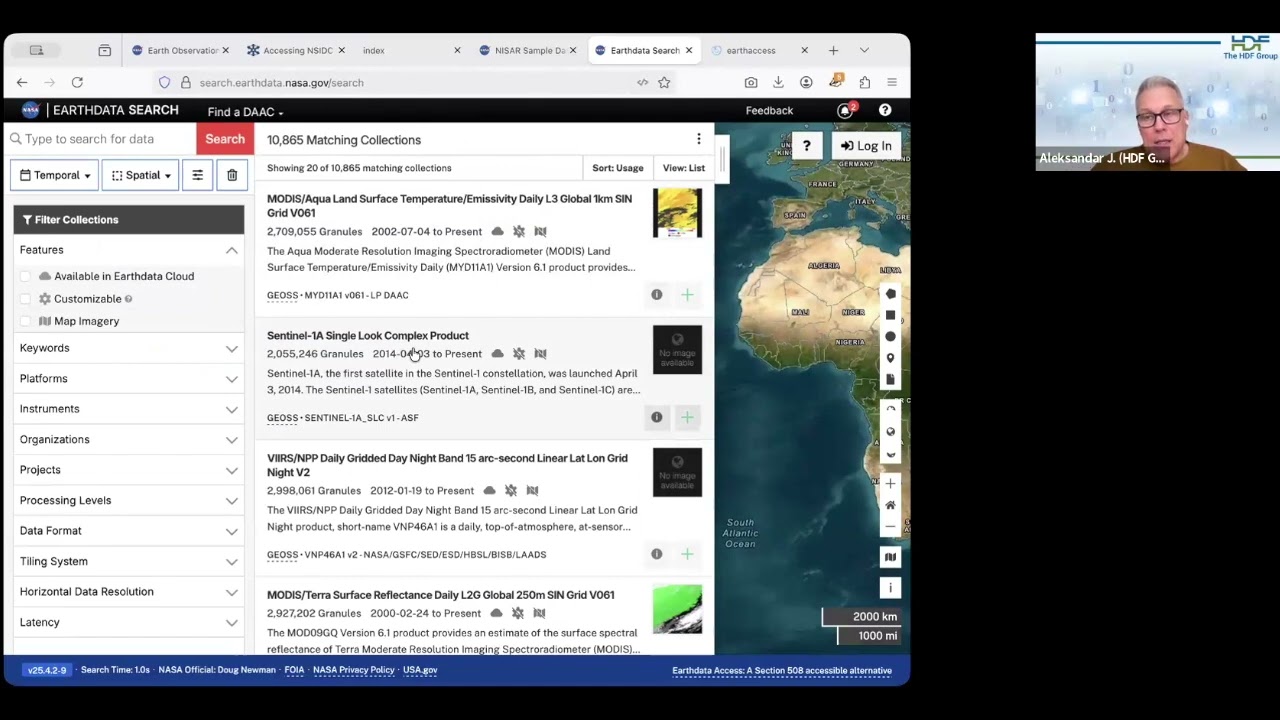This screenshot has height=720, width=1280.
Task: View details info for Sentinel-1A collection
Action: point(657,418)
